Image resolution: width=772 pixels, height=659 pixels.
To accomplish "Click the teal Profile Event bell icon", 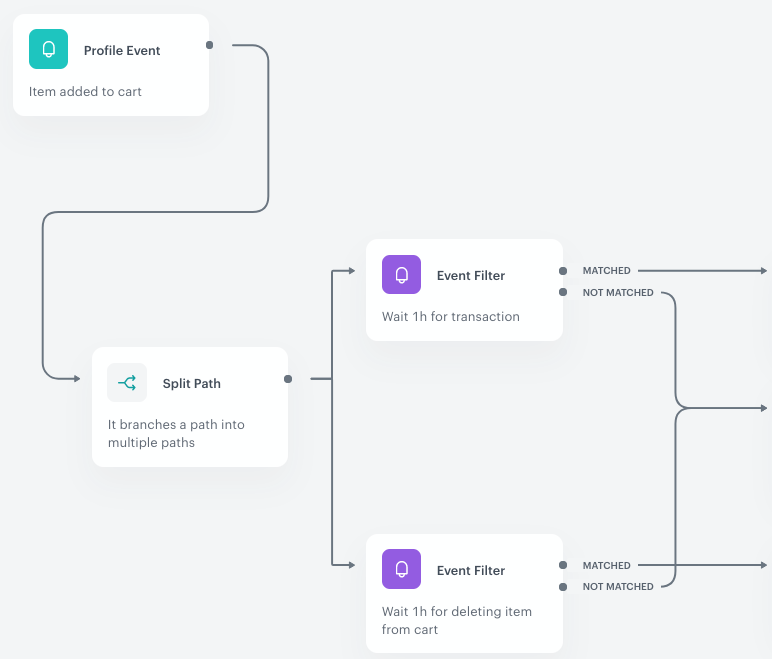I will [x=48, y=50].
